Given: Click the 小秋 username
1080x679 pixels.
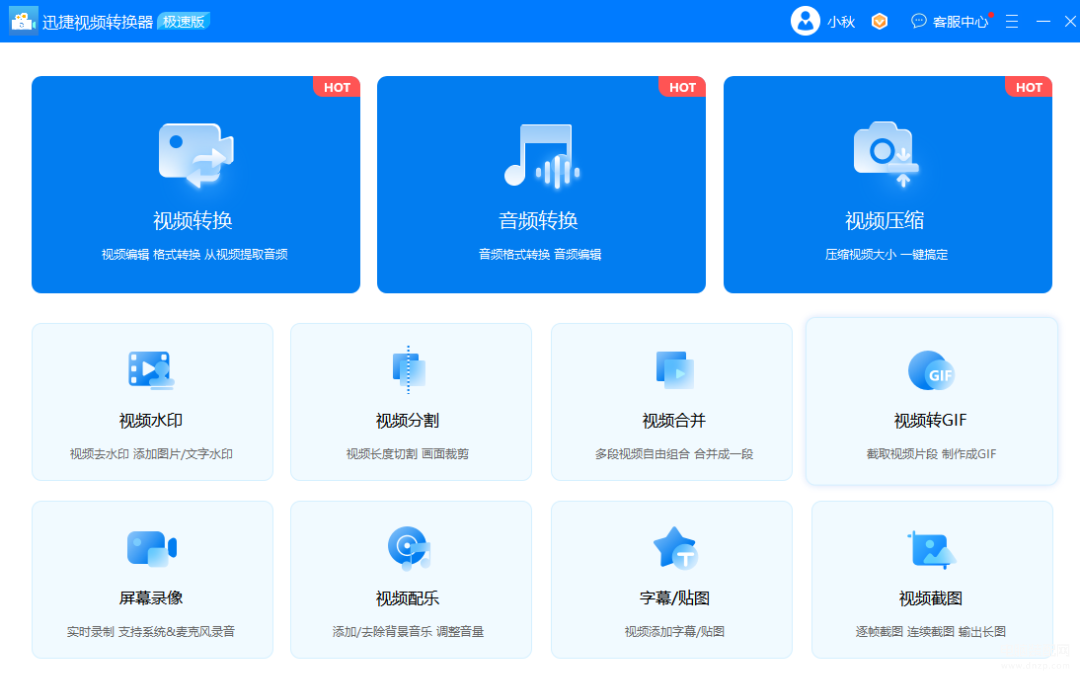Looking at the screenshot, I should tap(841, 22).
